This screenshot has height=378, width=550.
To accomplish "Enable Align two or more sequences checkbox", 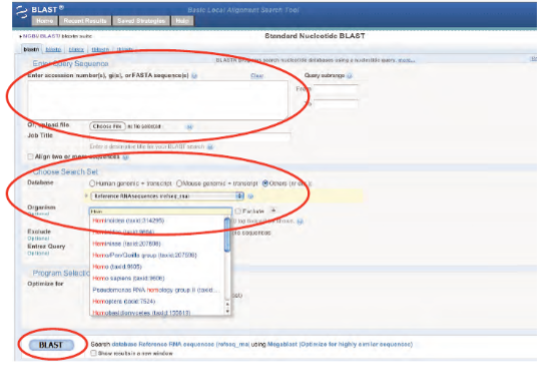I will point(30,156).
